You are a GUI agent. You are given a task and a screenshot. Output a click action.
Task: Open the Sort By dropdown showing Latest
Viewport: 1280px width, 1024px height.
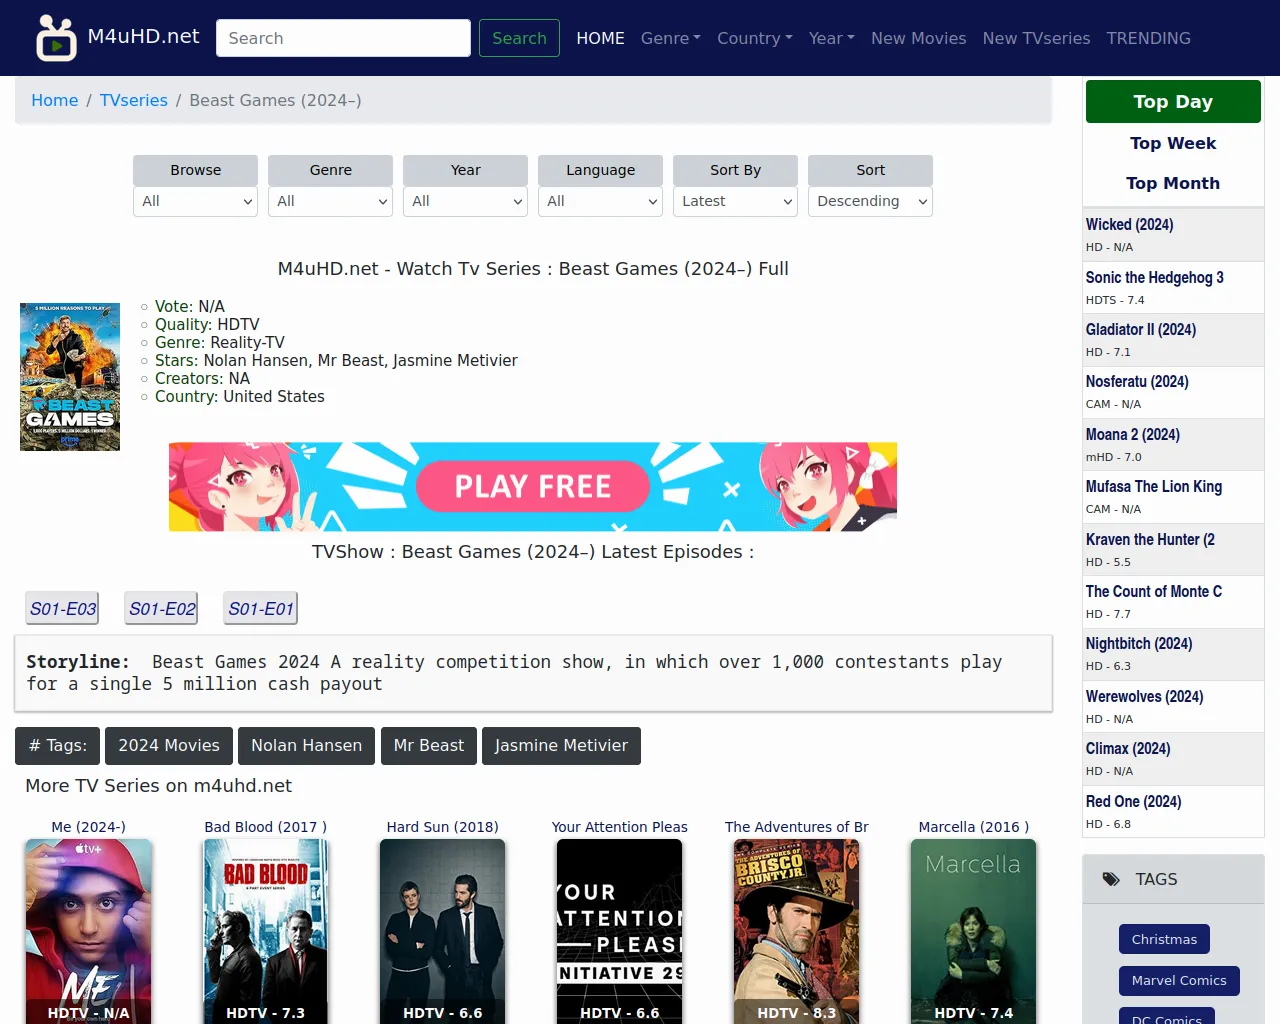736,201
